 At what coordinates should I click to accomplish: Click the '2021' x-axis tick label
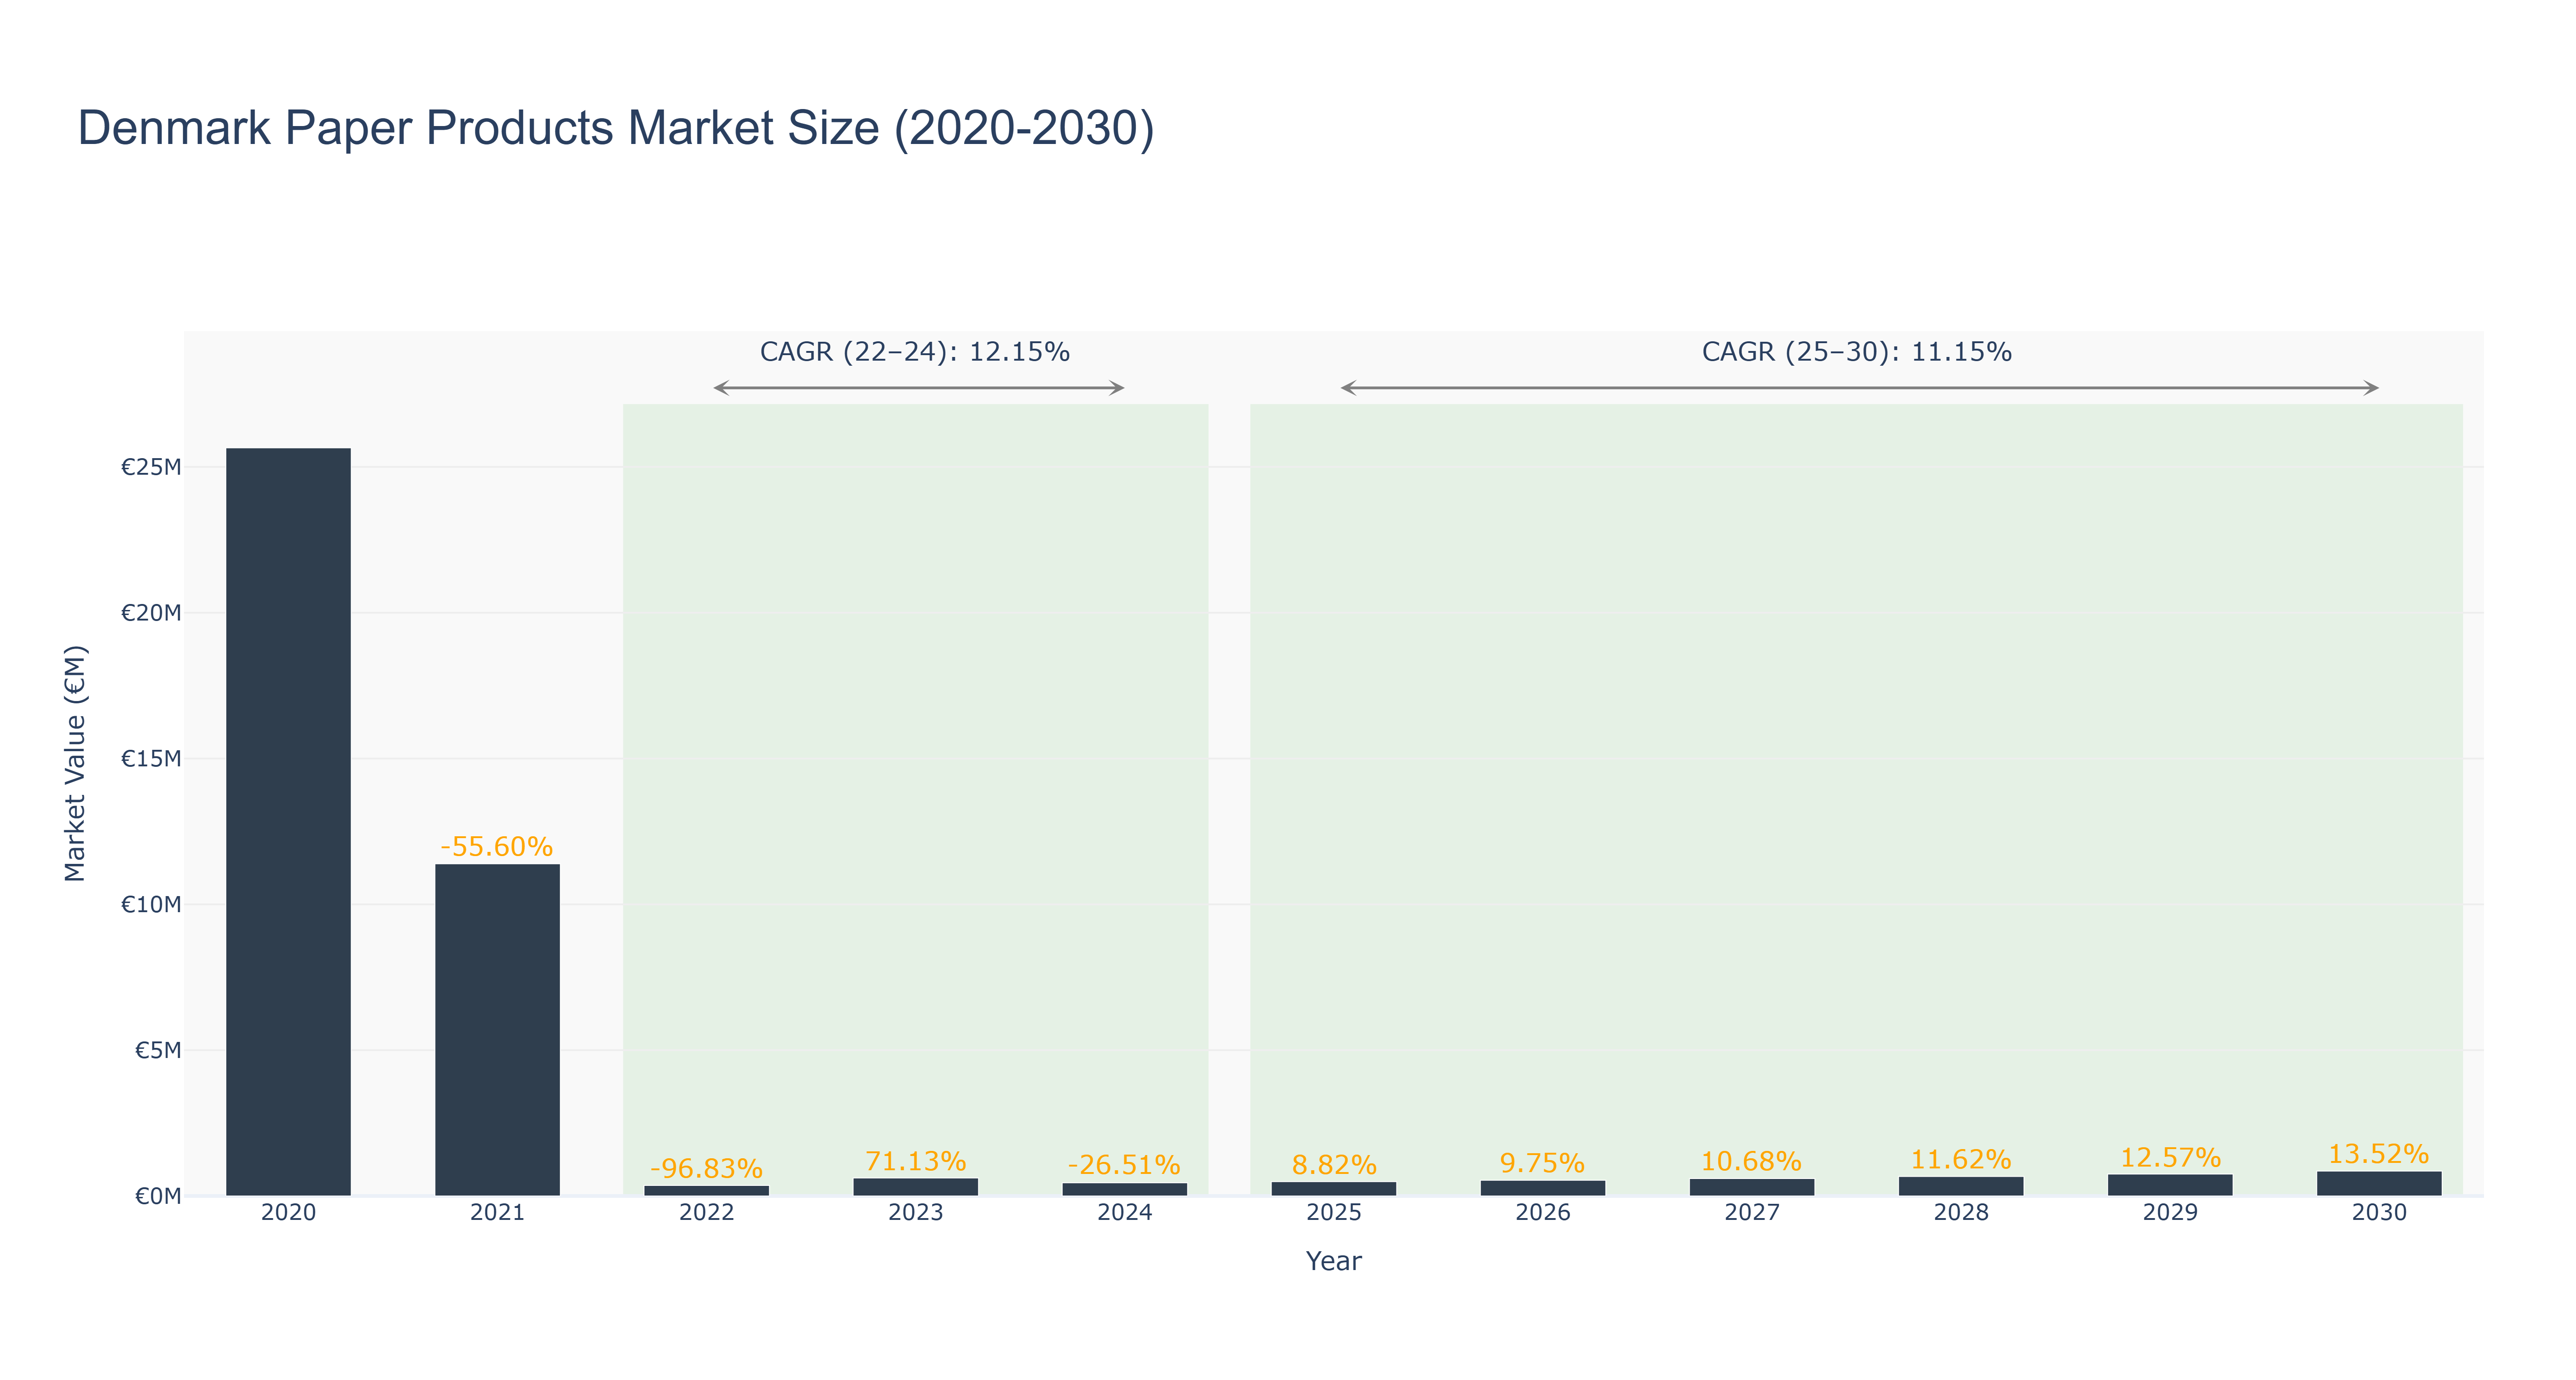click(497, 1213)
